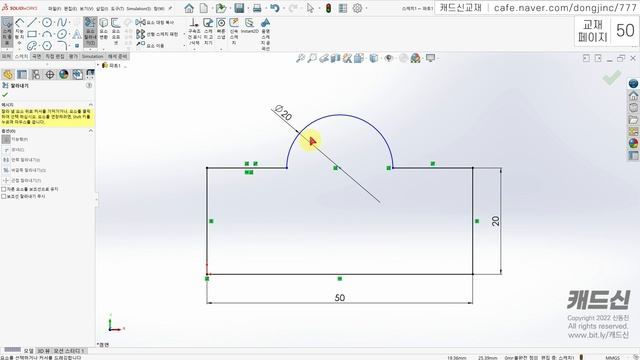The image size is (640, 360).
Task: Click the Linear Sketch Pattern icon
Action: [x=140, y=34]
